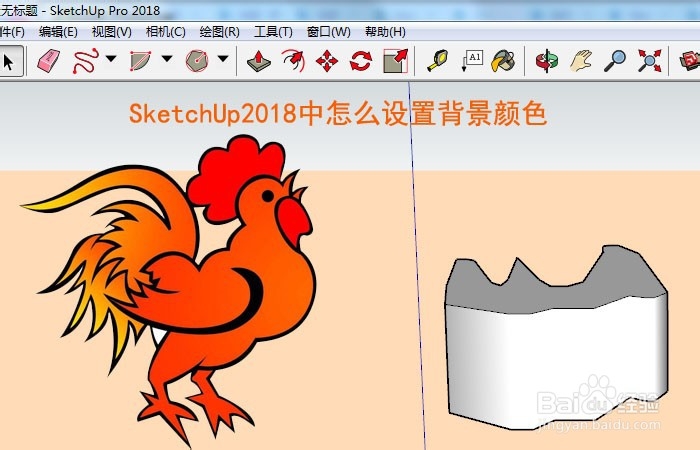Open the 工具(T) menu
Screen dimensions: 700x450
(x=273, y=32)
